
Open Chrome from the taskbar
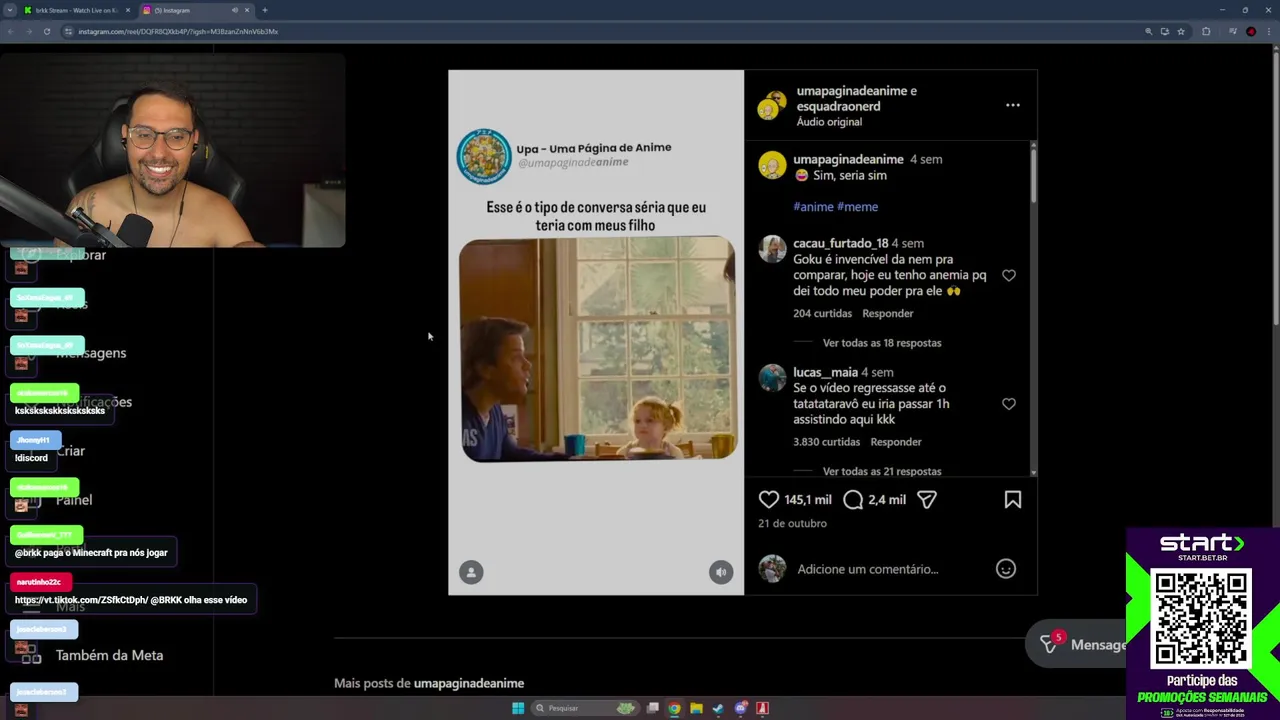[674, 708]
